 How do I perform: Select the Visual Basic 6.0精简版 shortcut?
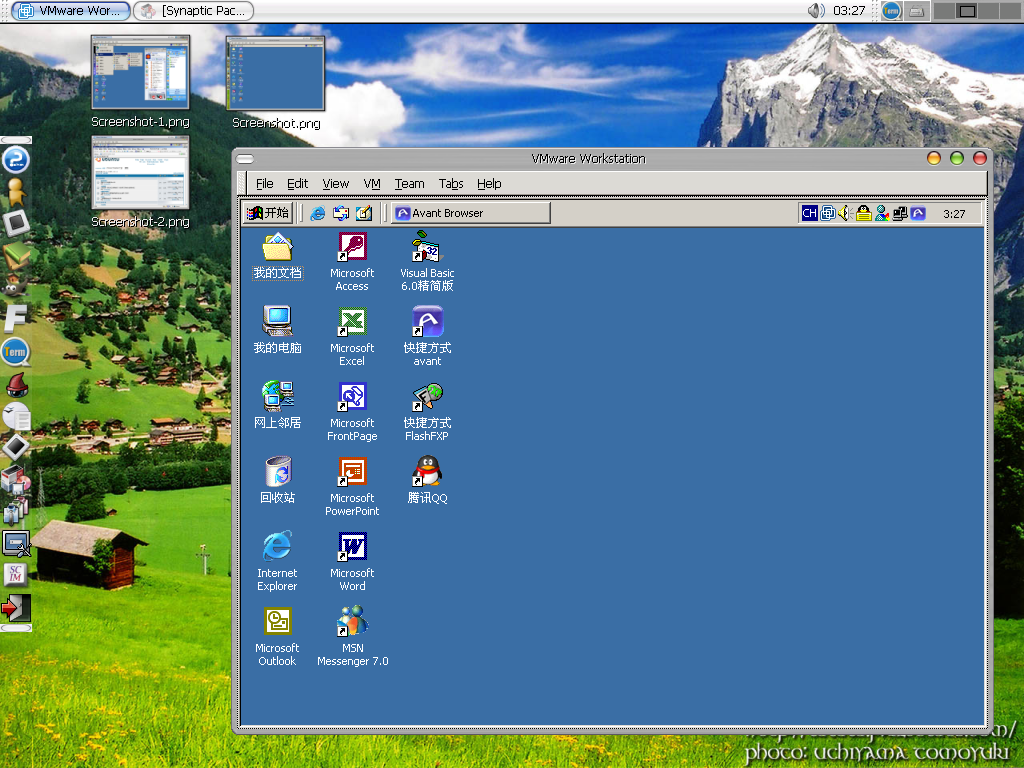pyautogui.click(x=427, y=248)
